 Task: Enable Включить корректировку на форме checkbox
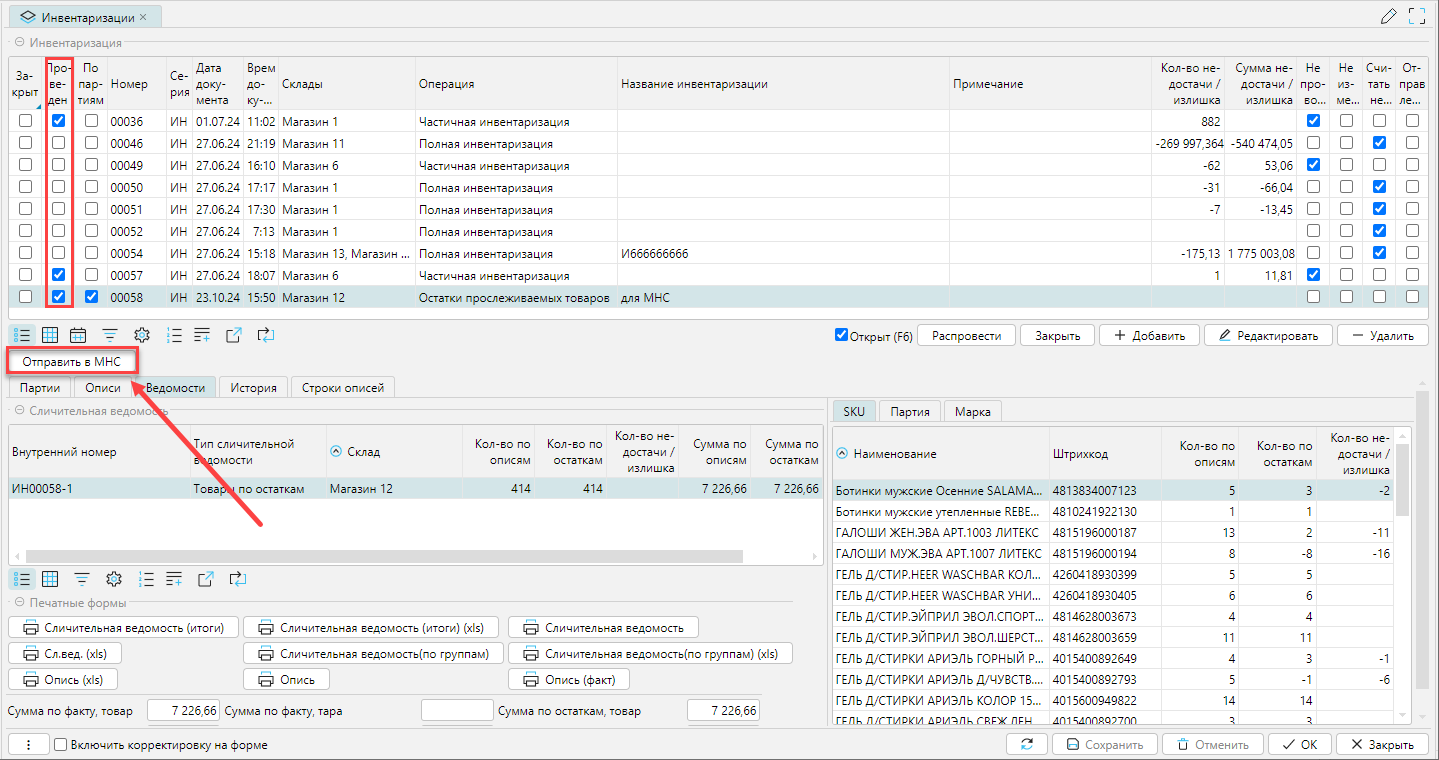pos(61,745)
